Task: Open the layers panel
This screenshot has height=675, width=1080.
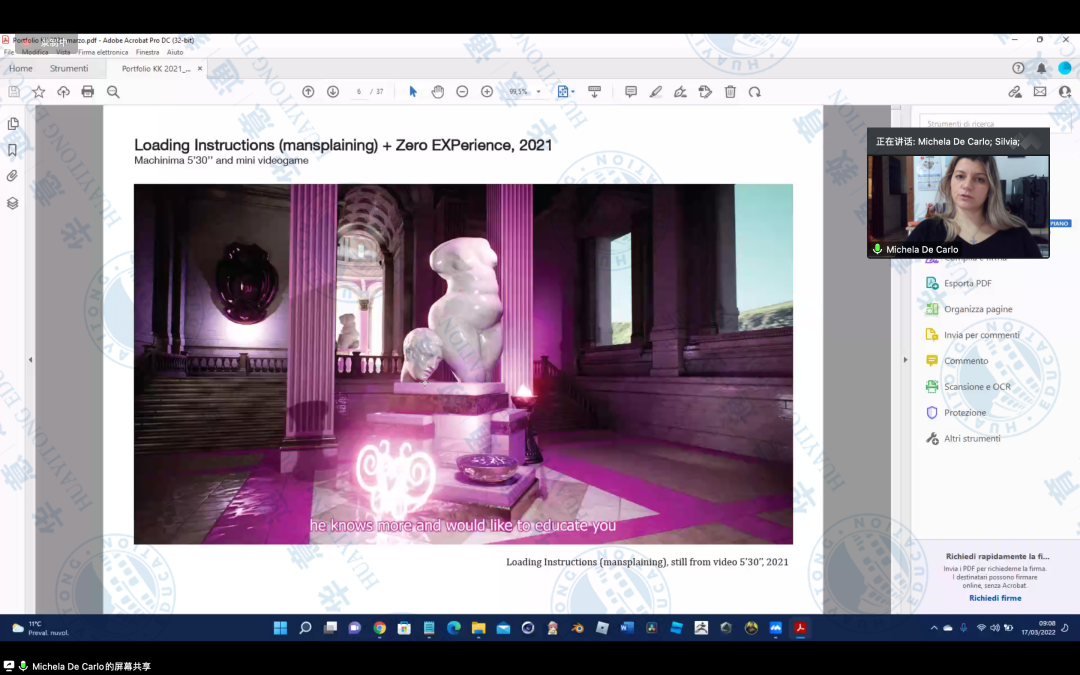Action: (x=12, y=203)
